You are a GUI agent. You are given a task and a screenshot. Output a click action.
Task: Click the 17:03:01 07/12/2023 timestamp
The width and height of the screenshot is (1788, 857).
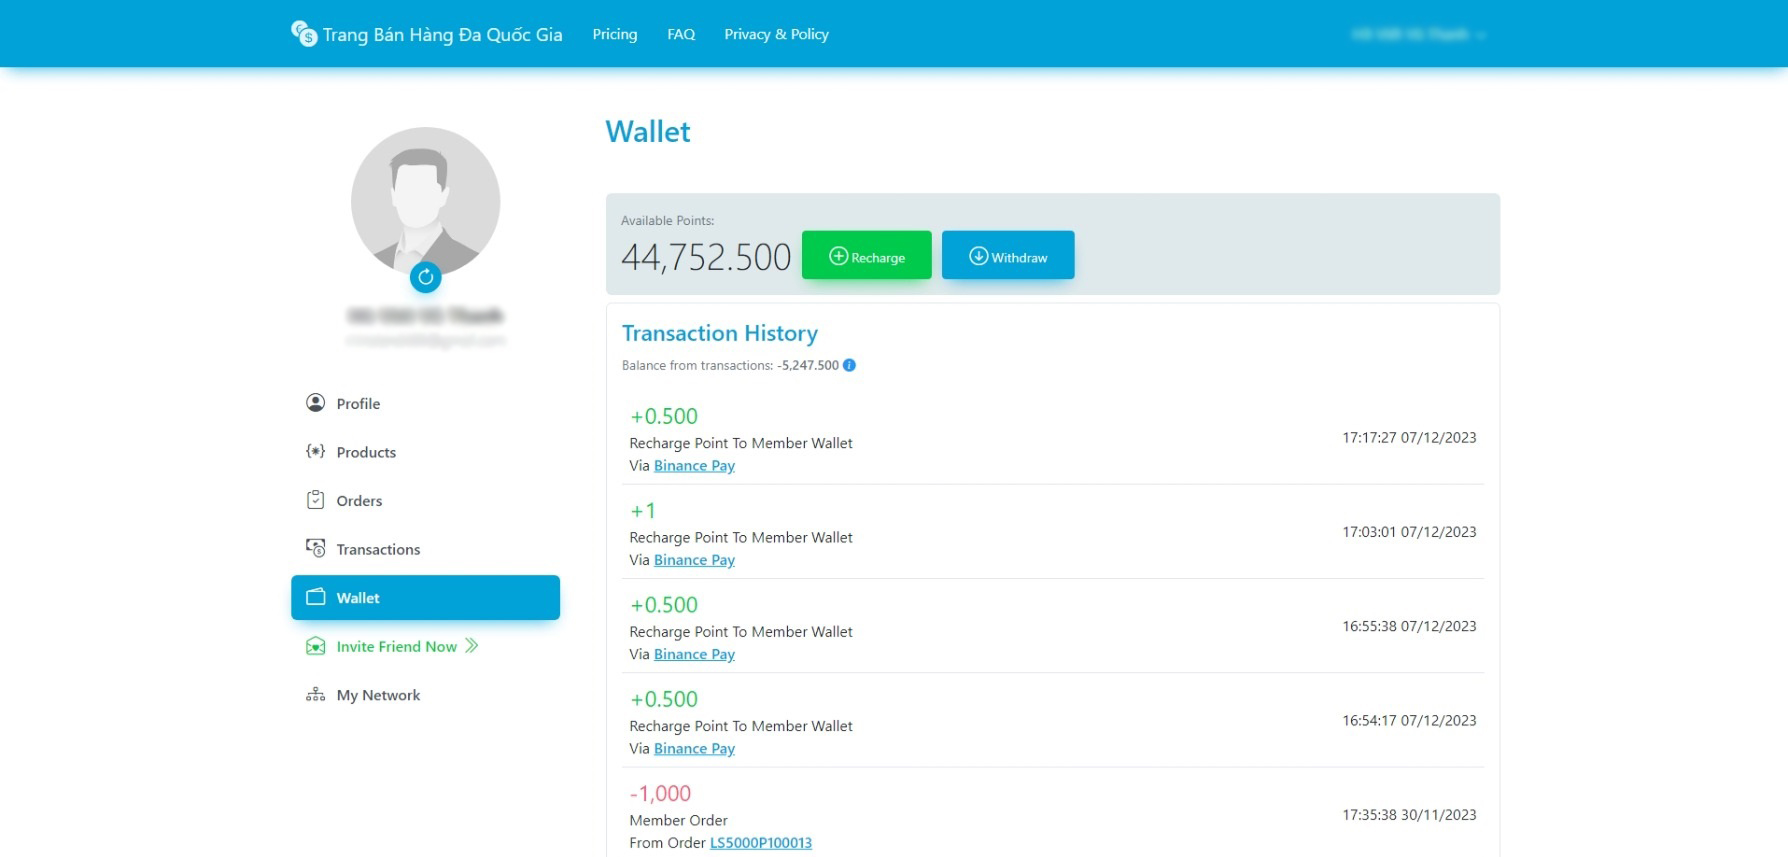[x=1409, y=532]
